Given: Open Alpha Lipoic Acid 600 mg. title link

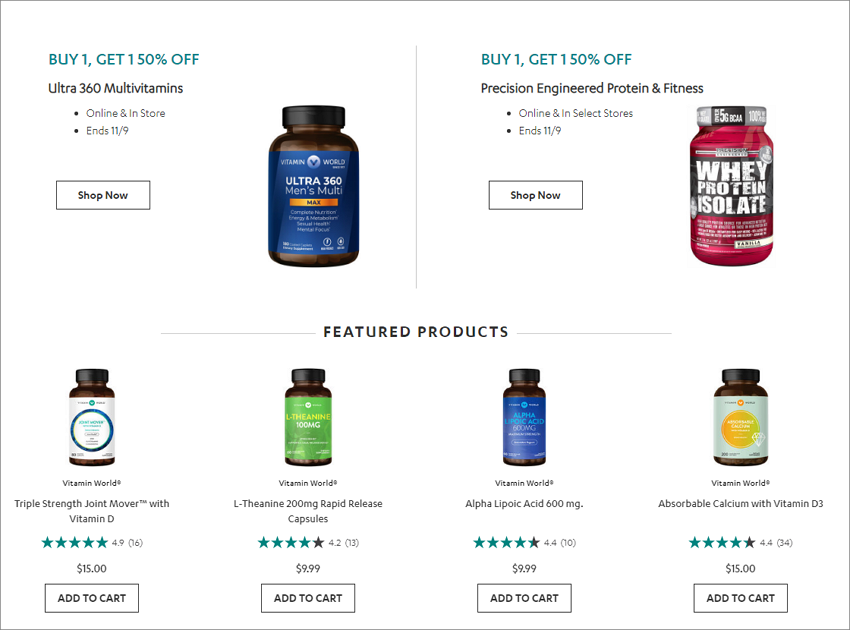Looking at the screenshot, I should click(x=524, y=504).
